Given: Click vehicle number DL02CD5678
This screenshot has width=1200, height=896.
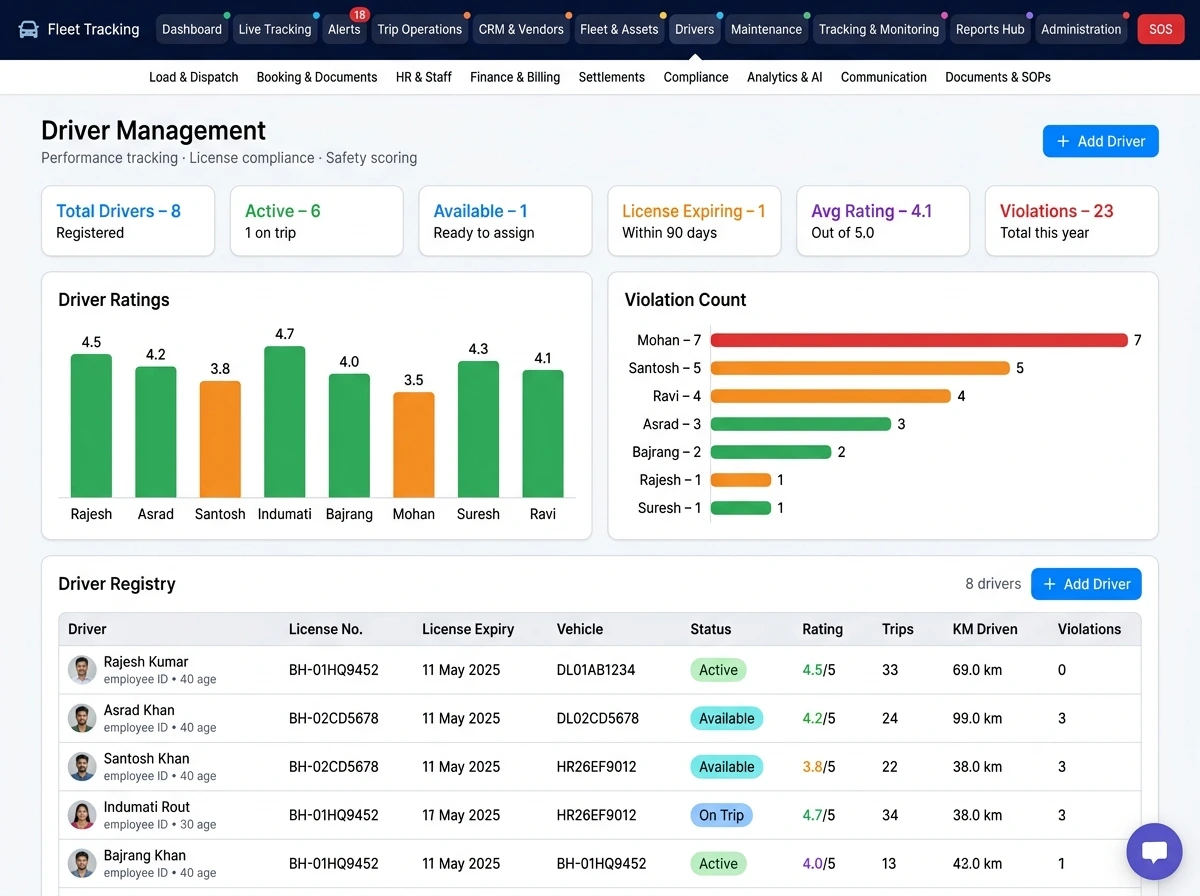Looking at the screenshot, I should tap(598, 718).
